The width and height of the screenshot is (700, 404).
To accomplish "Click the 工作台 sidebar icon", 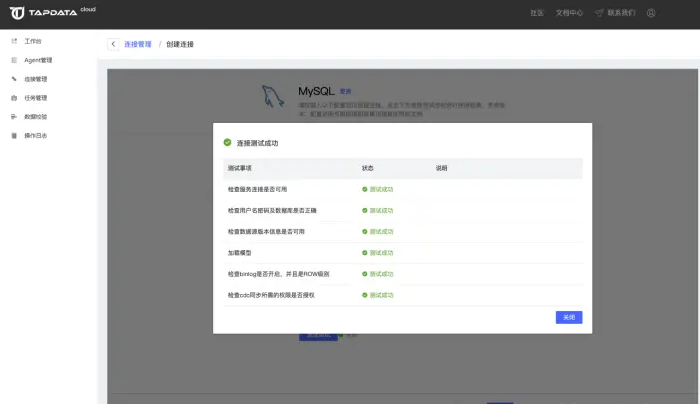I will [13, 42].
